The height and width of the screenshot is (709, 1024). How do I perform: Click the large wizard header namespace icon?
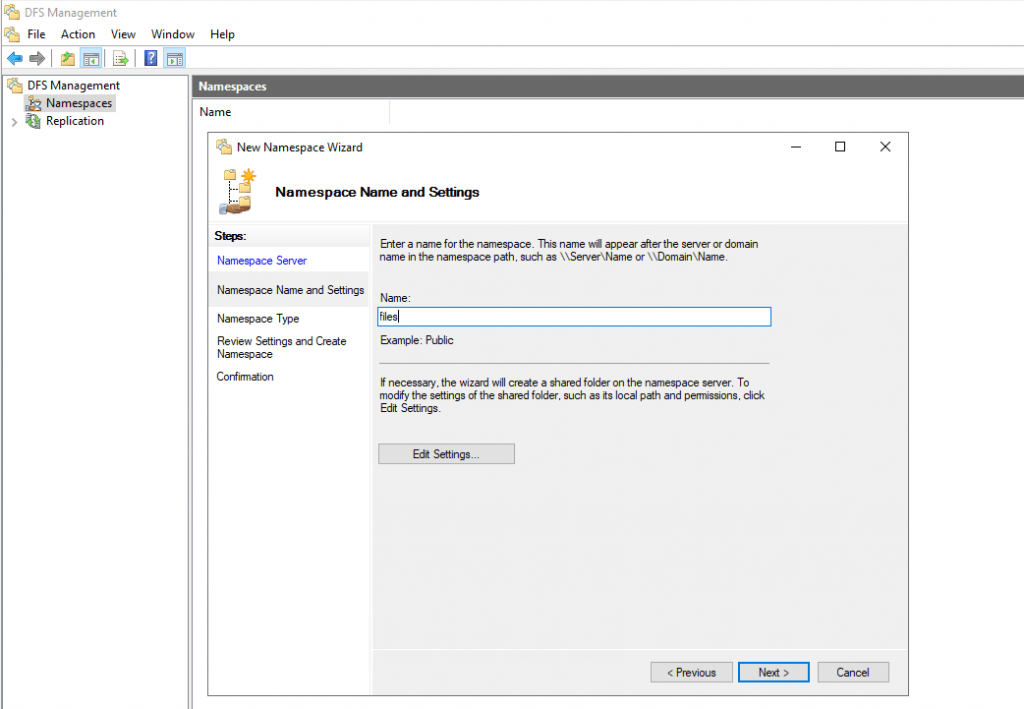(237, 191)
